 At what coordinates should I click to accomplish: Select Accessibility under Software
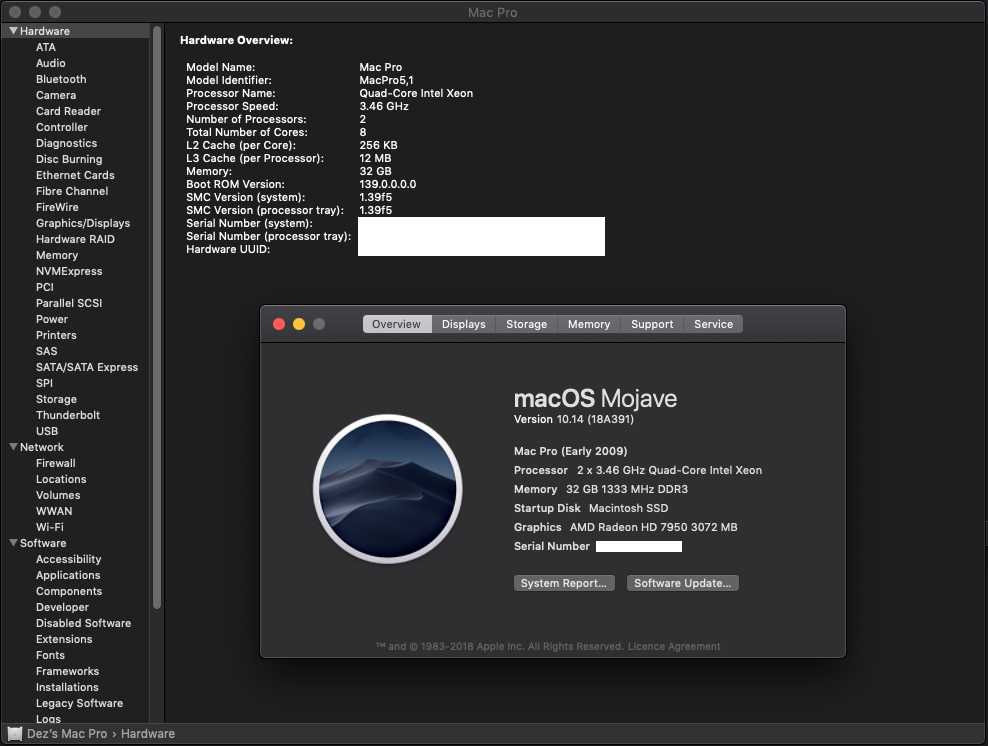[68, 559]
